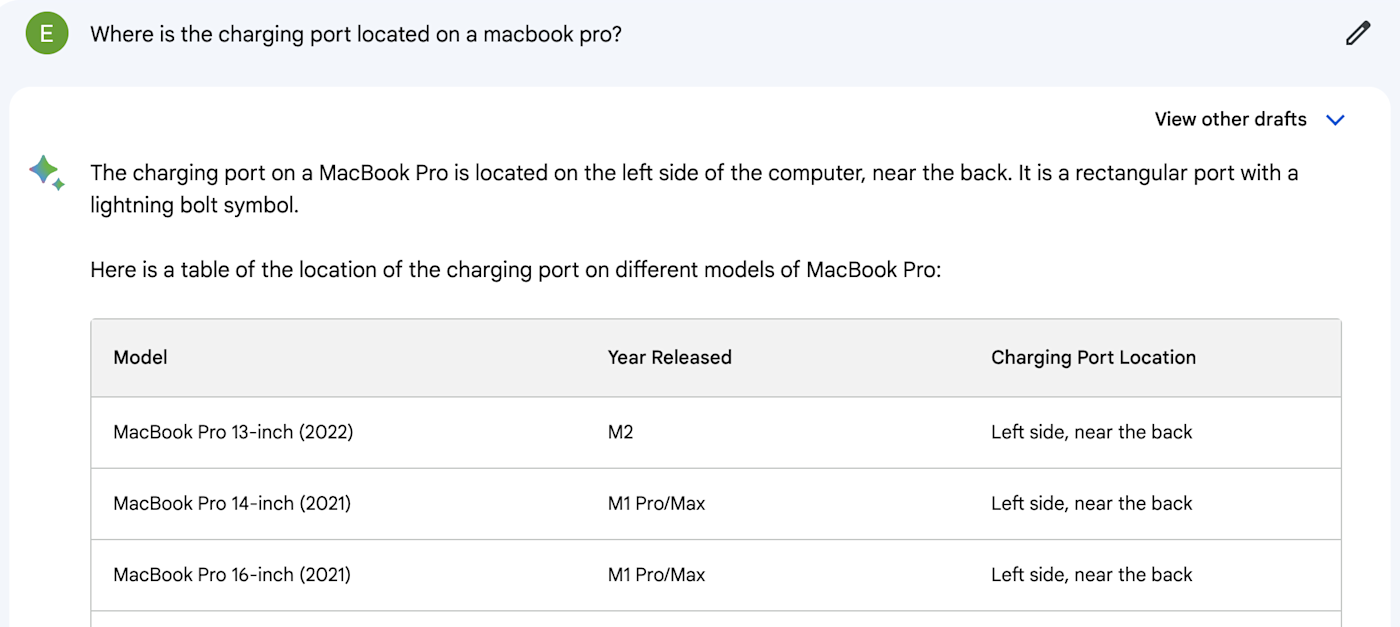Click the M2 cell in table

(x=620, y=432)
